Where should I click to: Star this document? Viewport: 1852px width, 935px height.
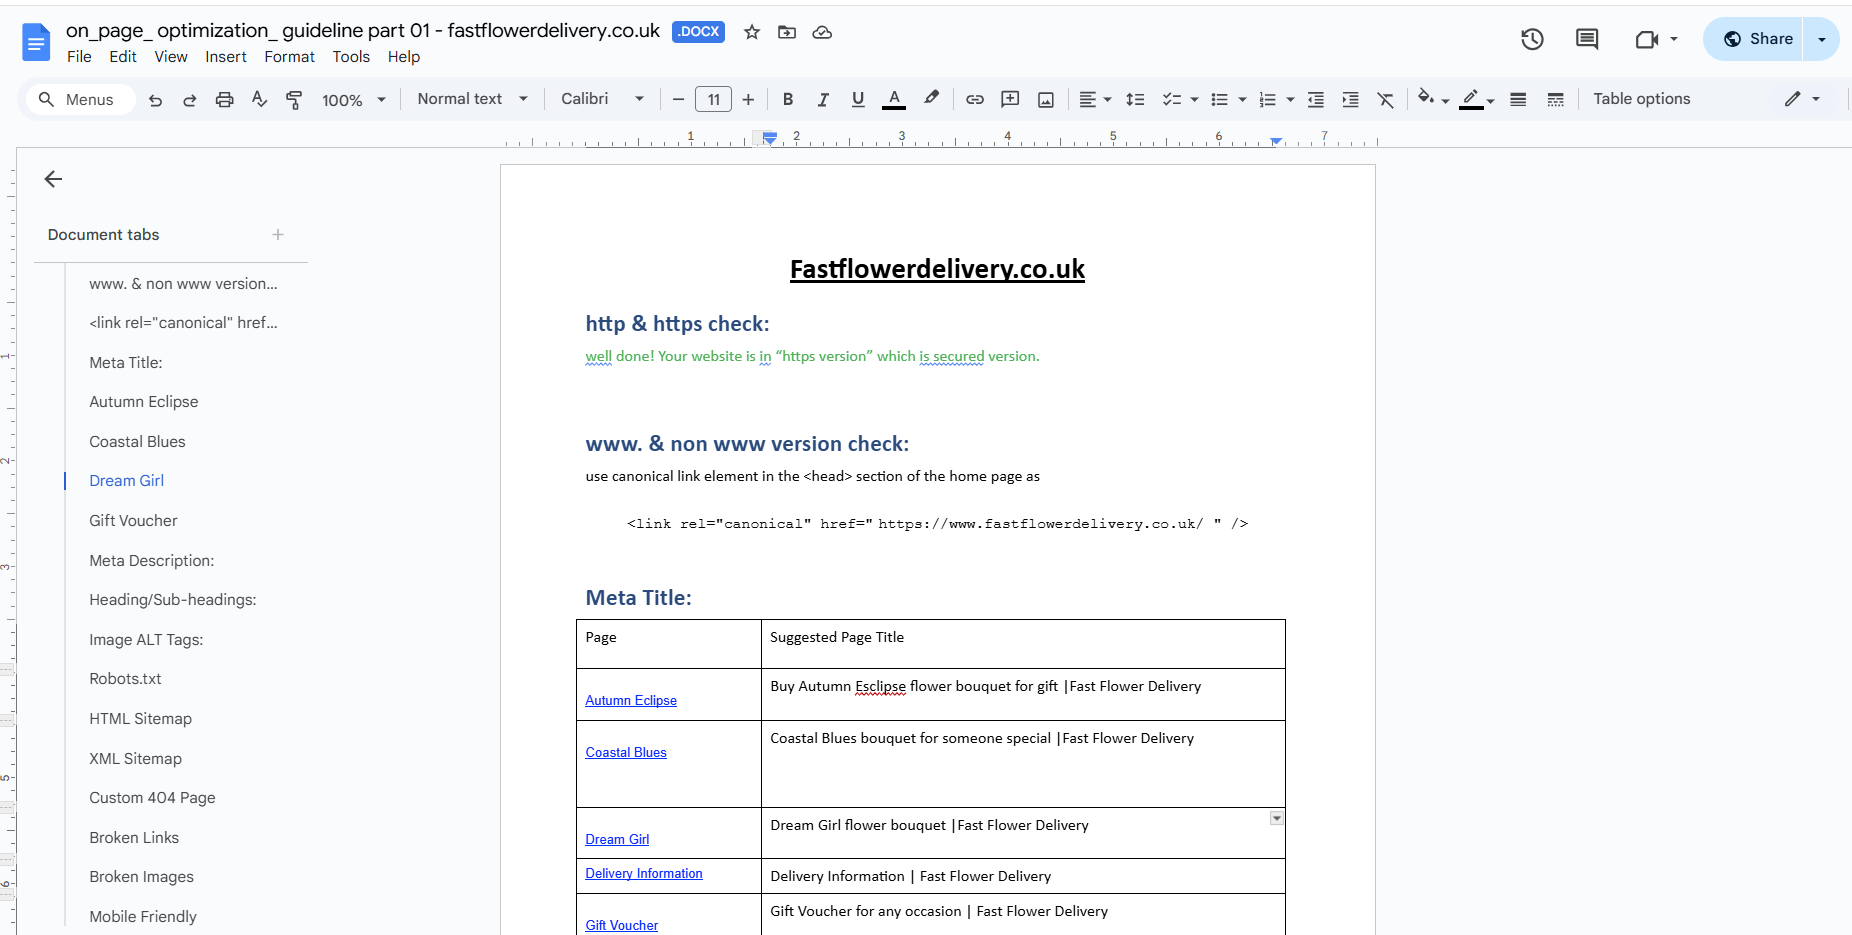(x=752, y=32)
